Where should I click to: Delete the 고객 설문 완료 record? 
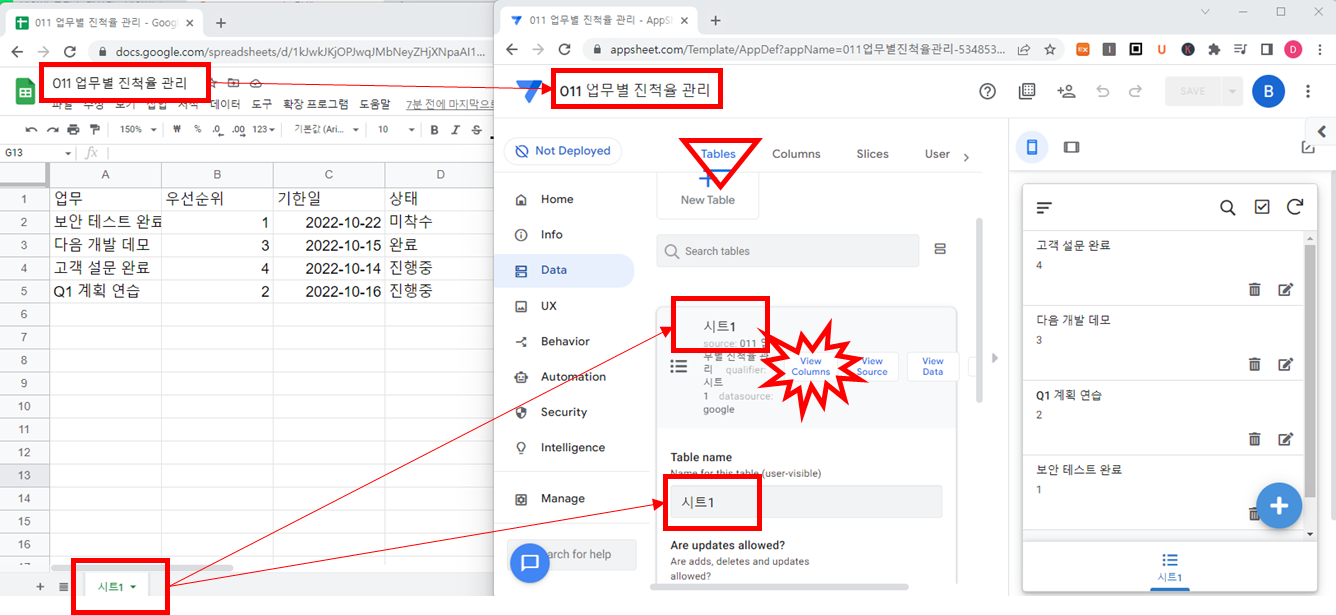point(1255,289)
